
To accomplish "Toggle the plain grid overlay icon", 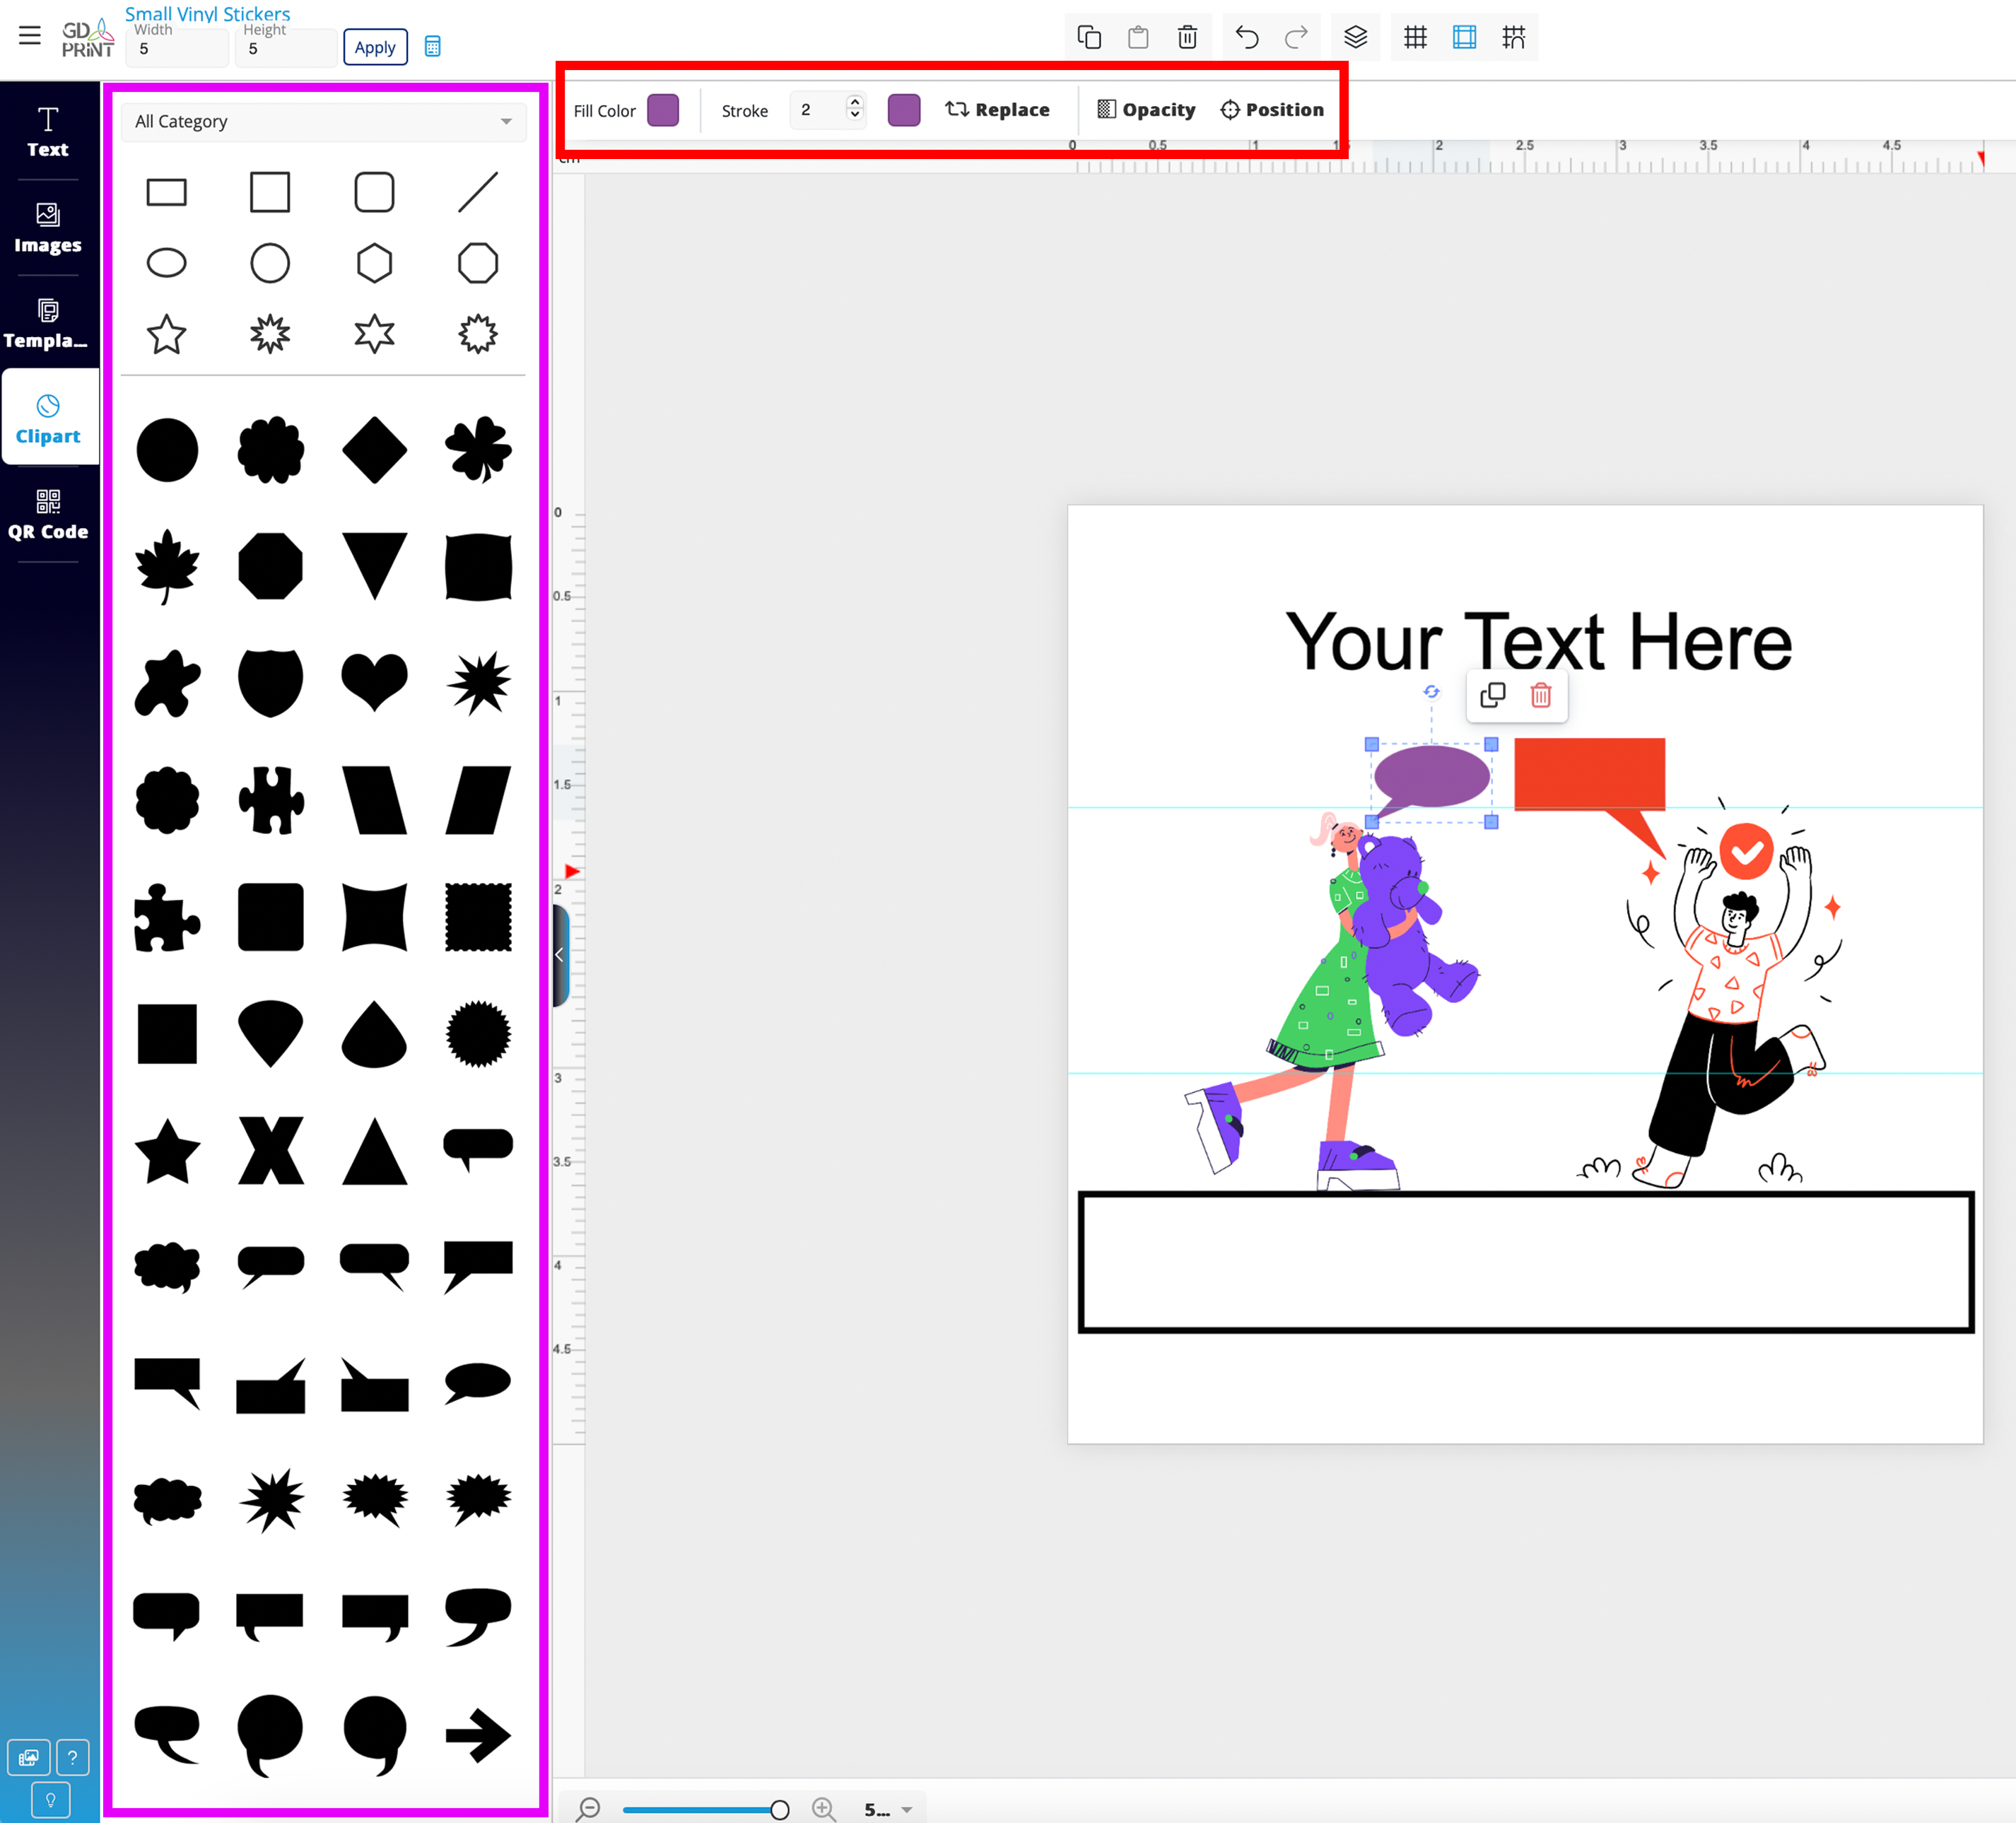I will [x=1415, y=38].
